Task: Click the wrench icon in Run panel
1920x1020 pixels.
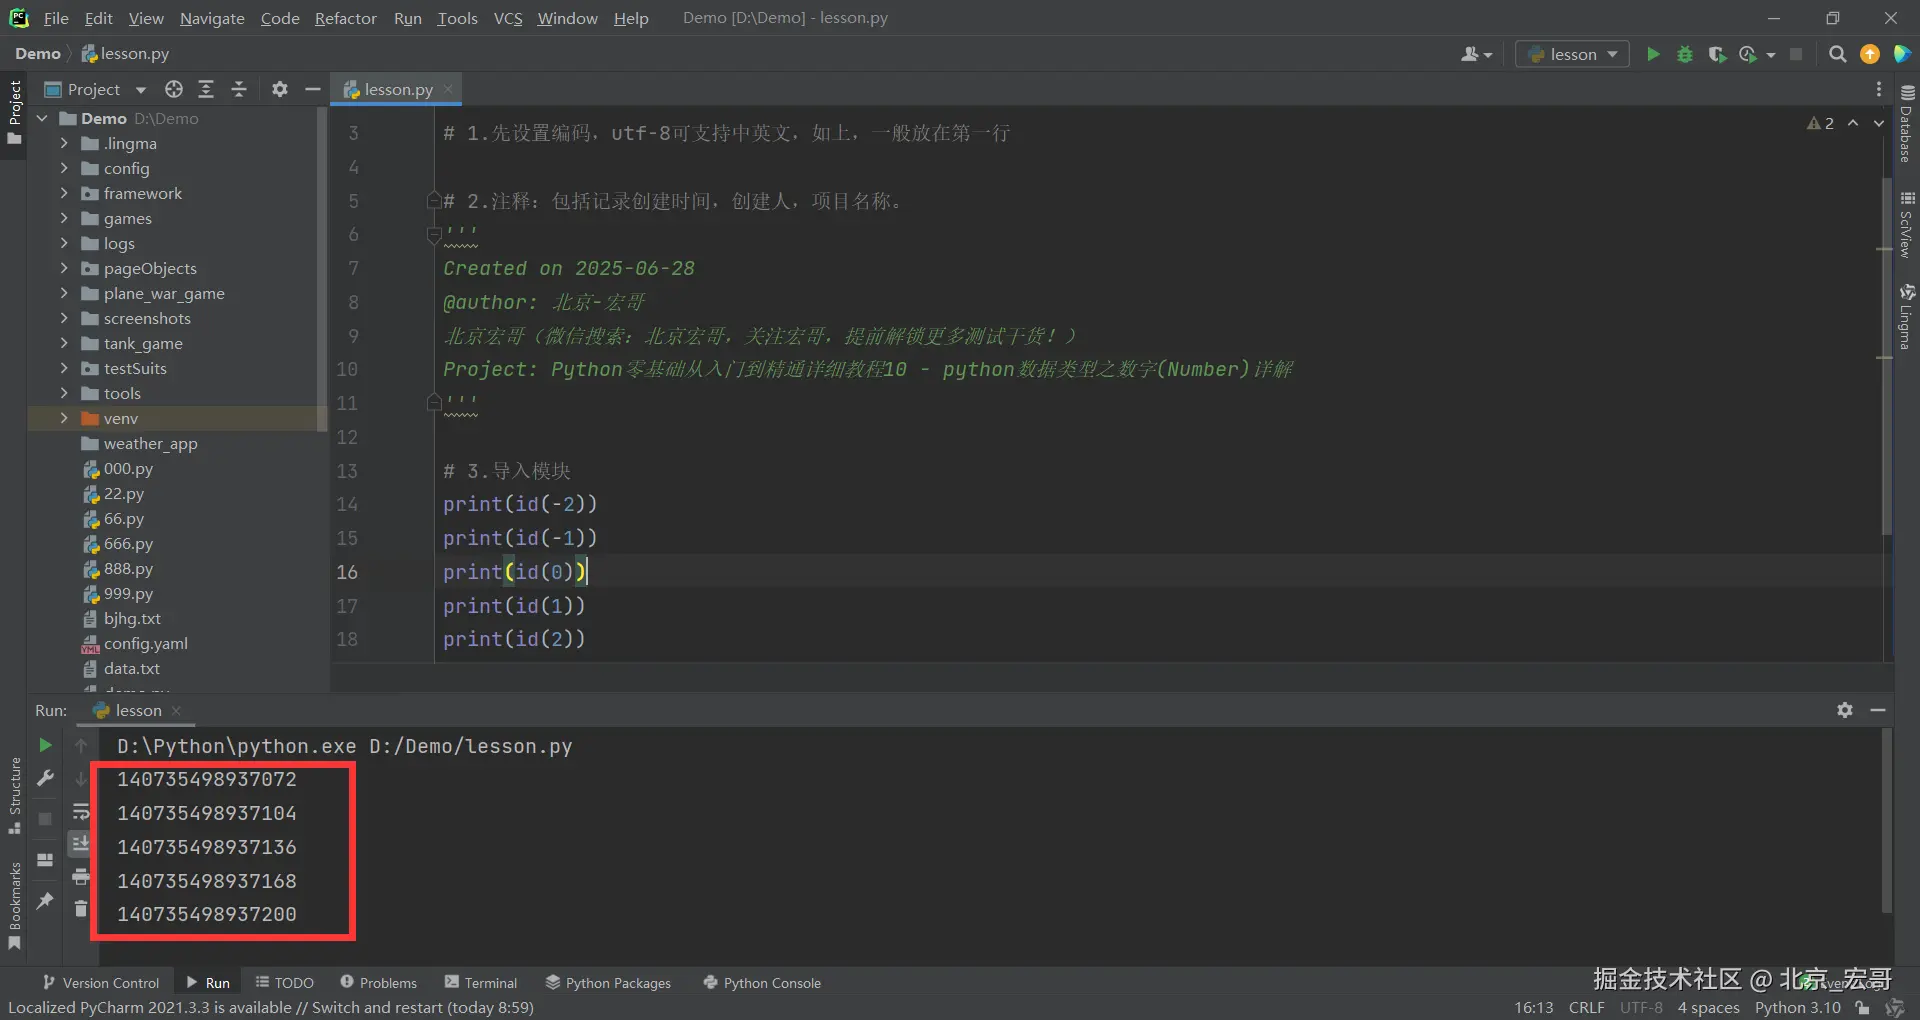Action: 45,778
